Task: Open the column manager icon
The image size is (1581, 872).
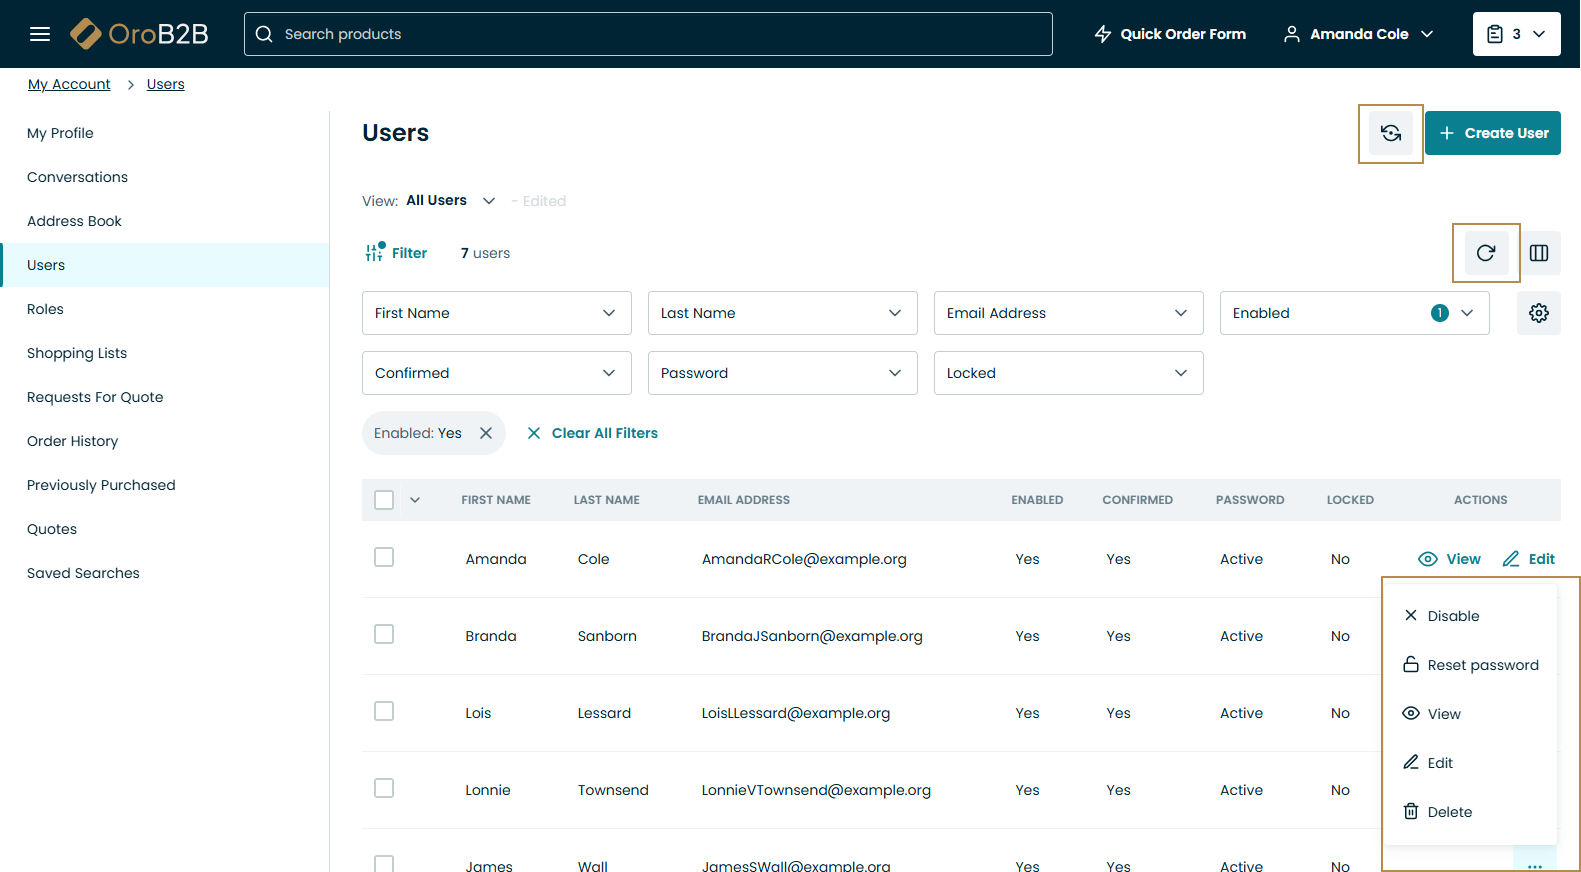Action: (1539, 253)
